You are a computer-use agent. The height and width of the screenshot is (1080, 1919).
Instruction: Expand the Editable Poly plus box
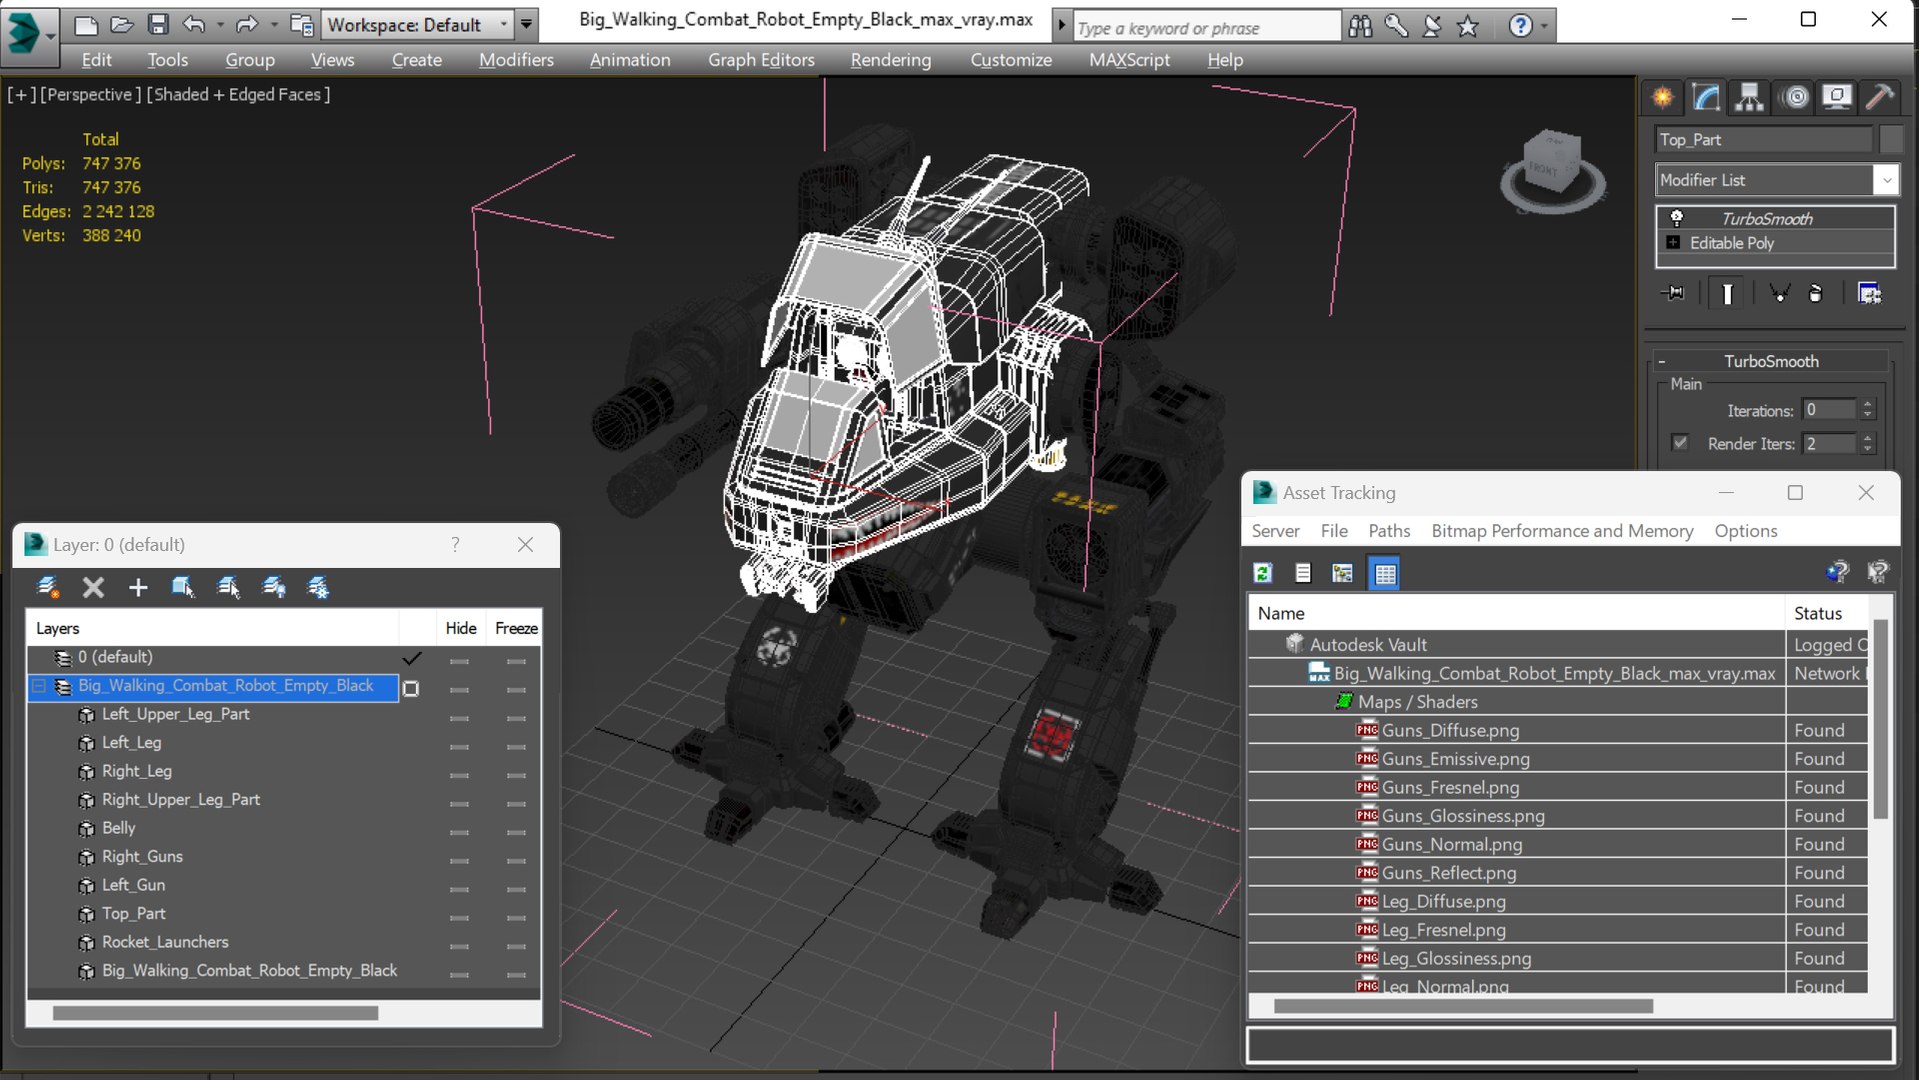[1672, 242]
